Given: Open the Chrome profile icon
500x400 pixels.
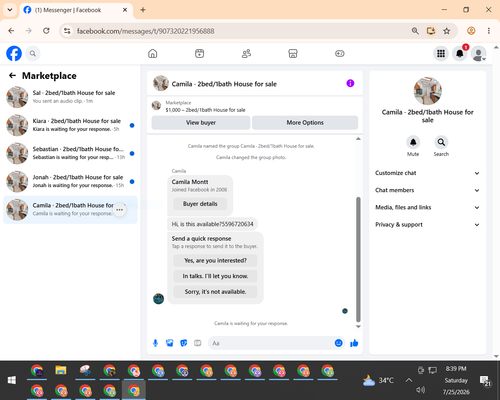Looking at the screenshot, I should point(471,31).
